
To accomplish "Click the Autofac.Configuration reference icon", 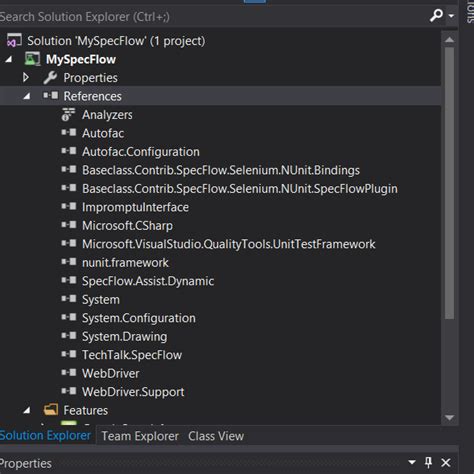I will point(69,151).
